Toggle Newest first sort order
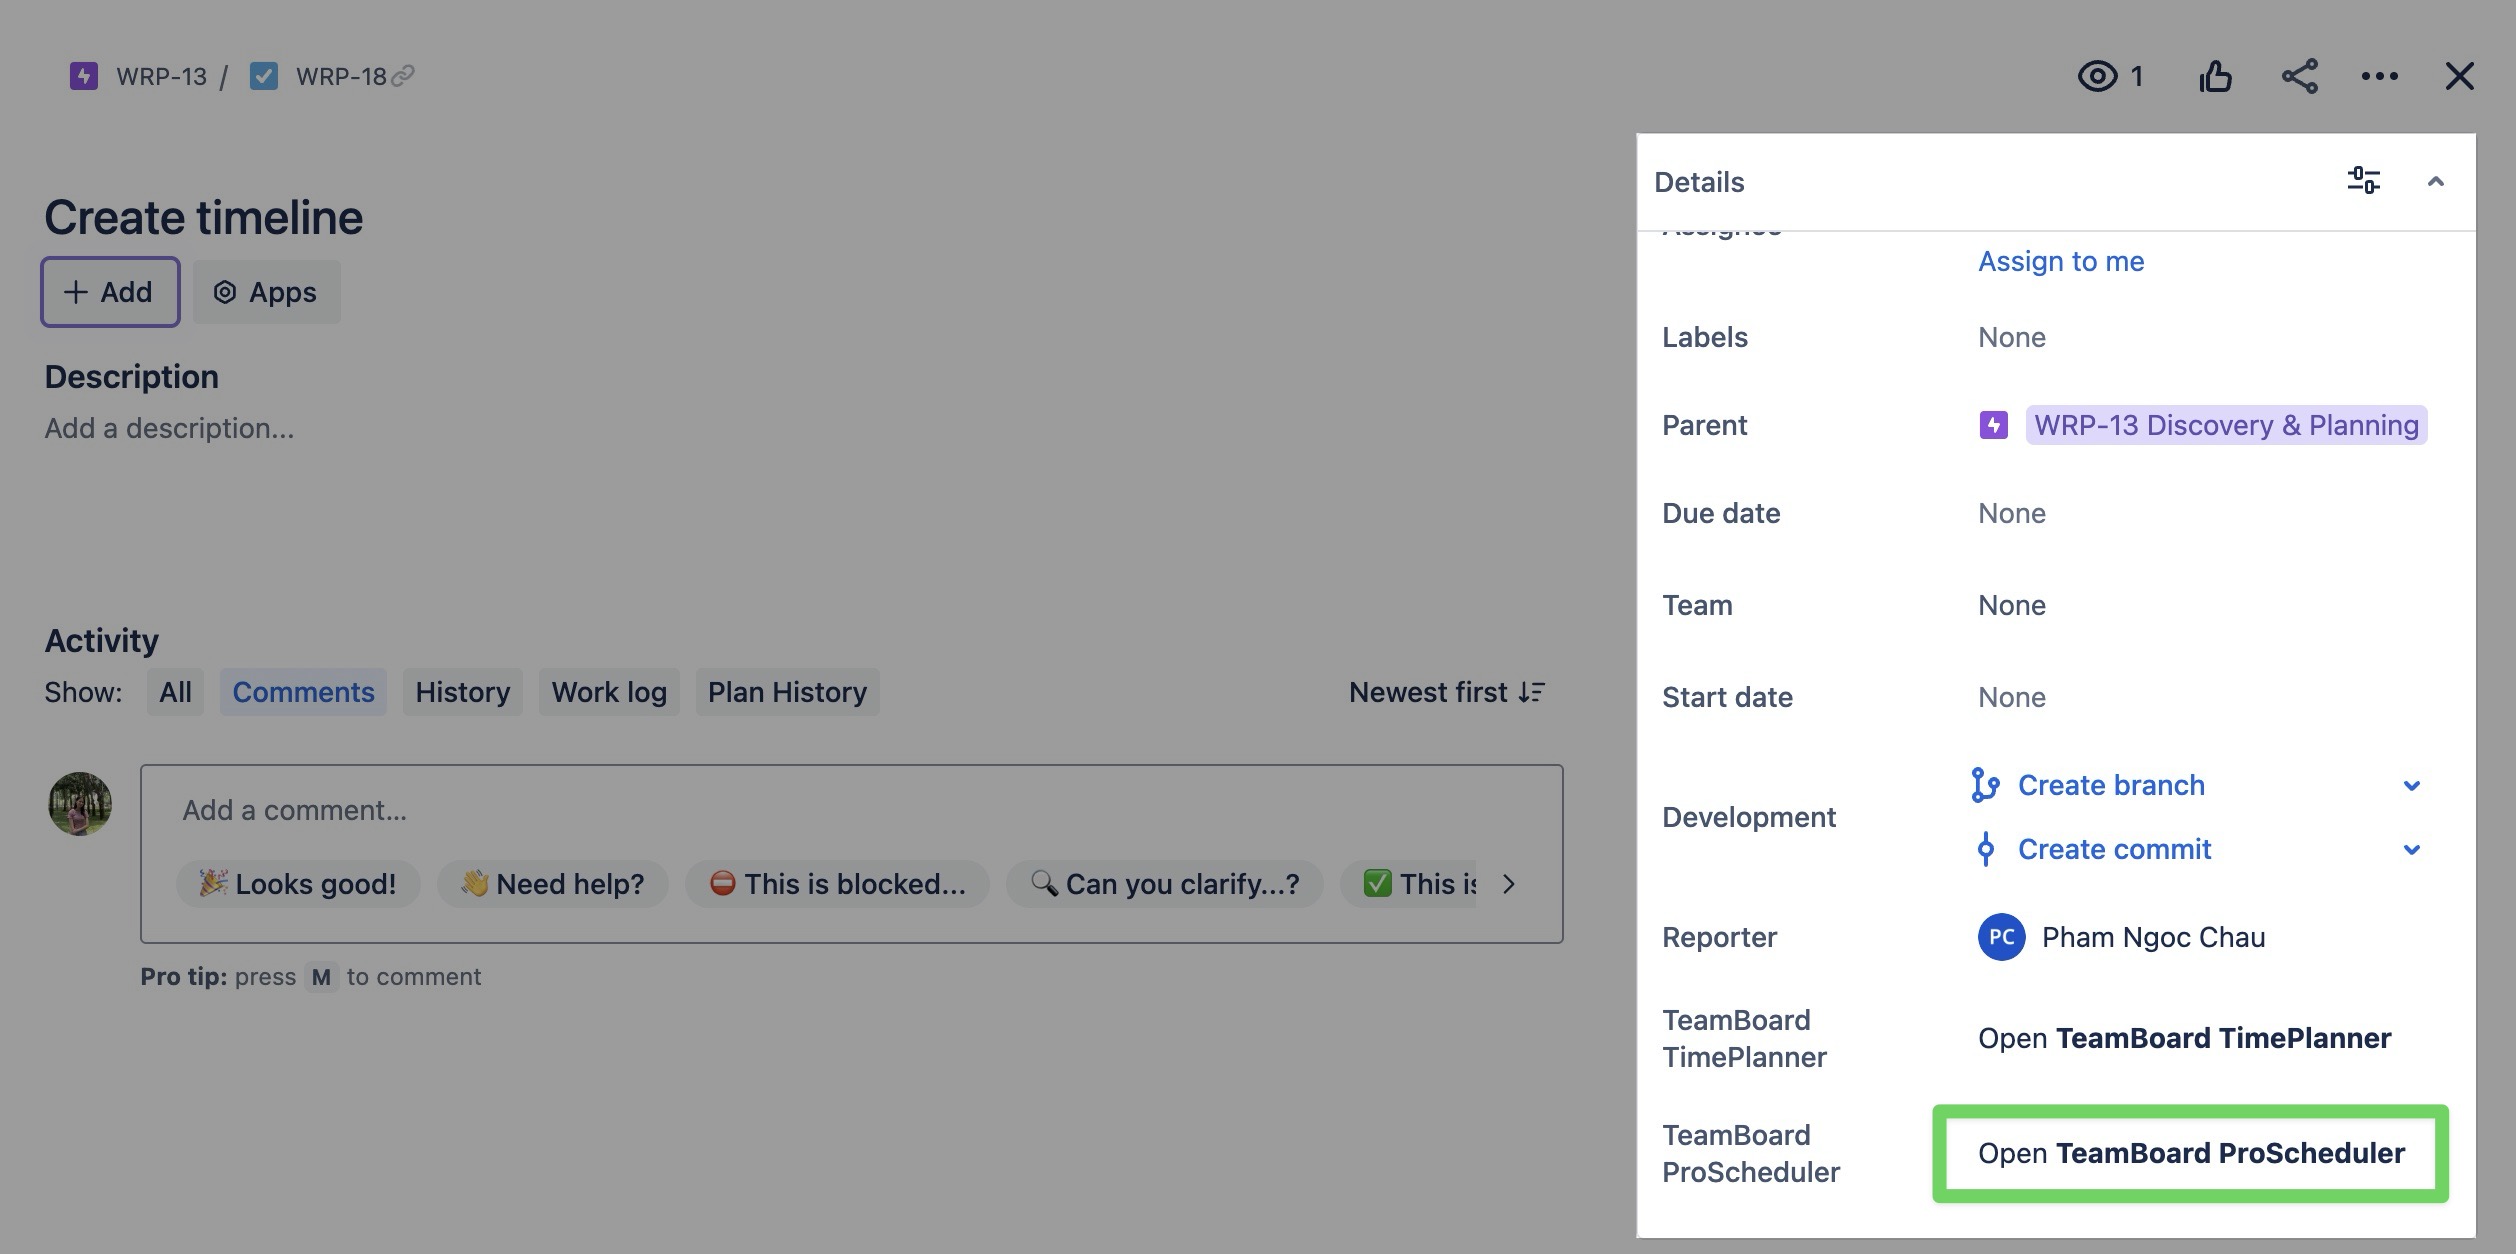This screenshot has width=2516, height=1254. [1445, 691]
